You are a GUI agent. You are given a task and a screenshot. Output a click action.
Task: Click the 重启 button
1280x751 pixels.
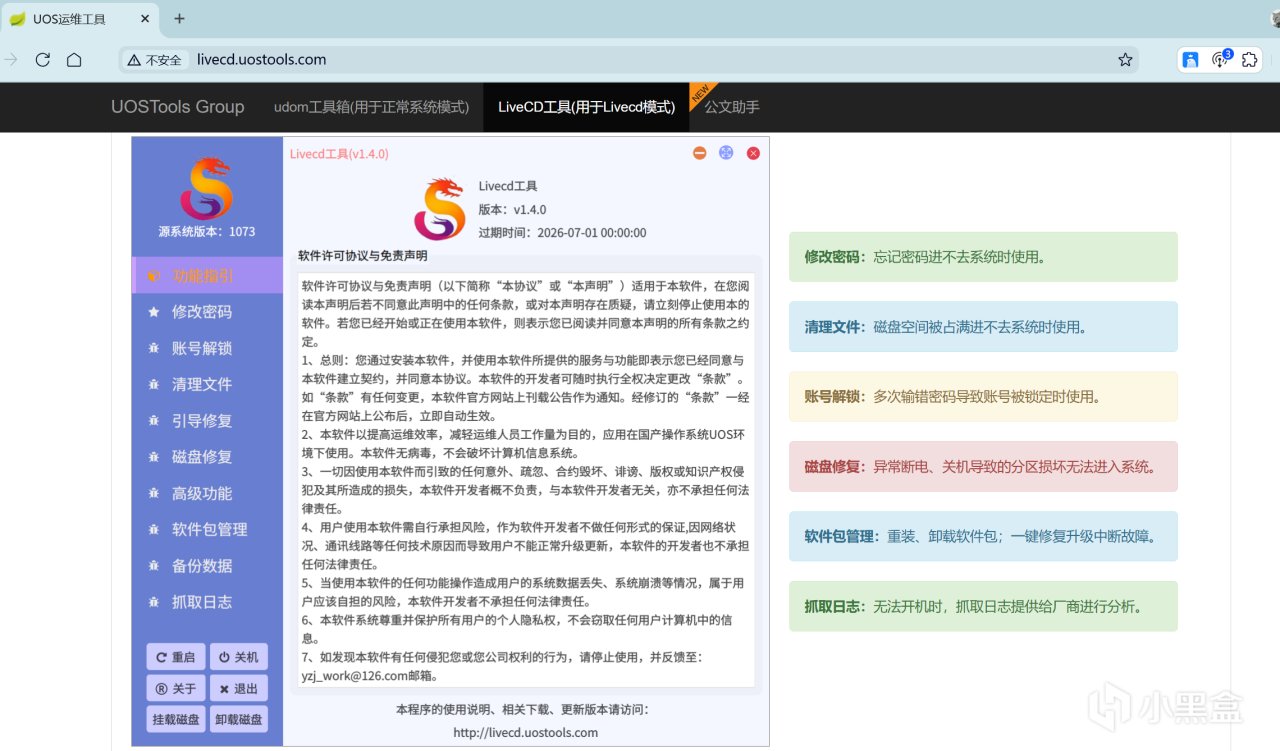click(176, 657)
